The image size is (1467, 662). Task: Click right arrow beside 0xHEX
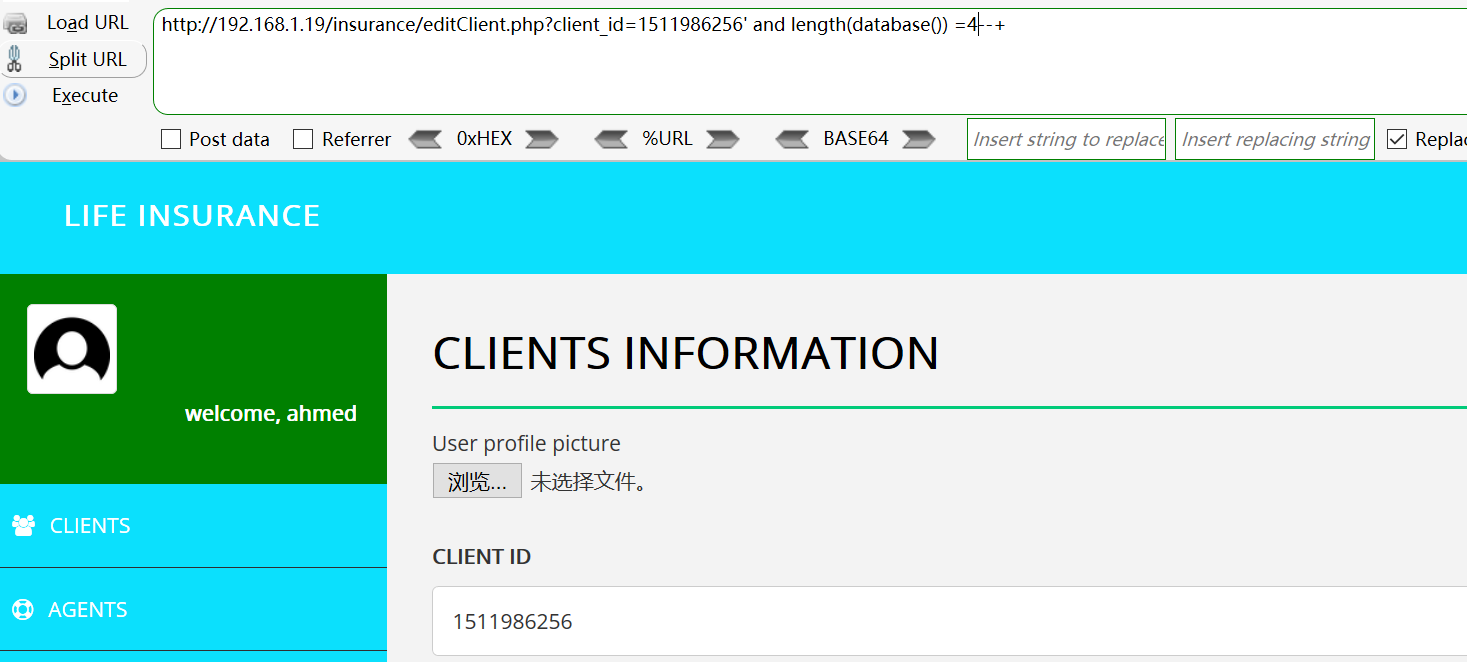(x=541, y=139)
